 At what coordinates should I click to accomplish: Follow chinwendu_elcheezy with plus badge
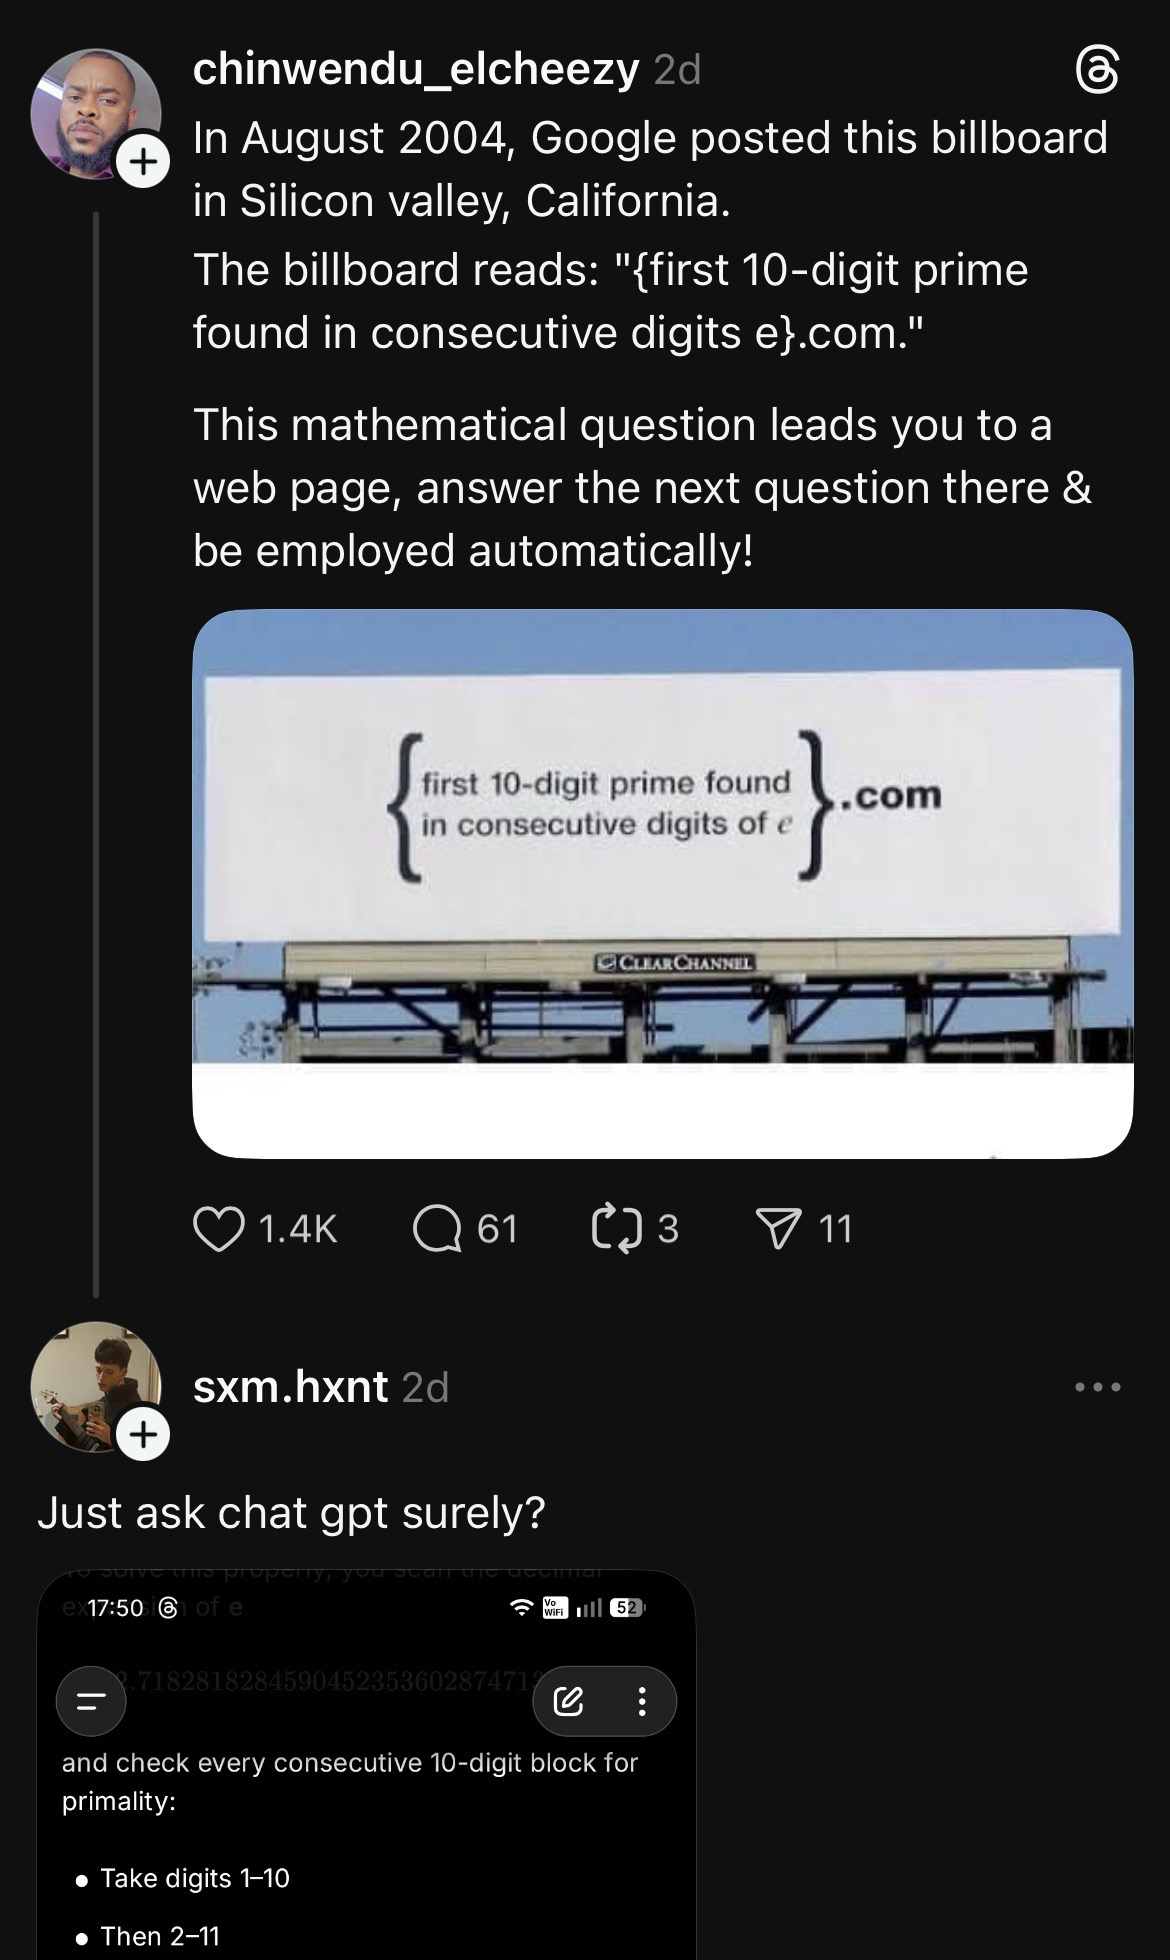pyautogui.click(x=144, y=162)
